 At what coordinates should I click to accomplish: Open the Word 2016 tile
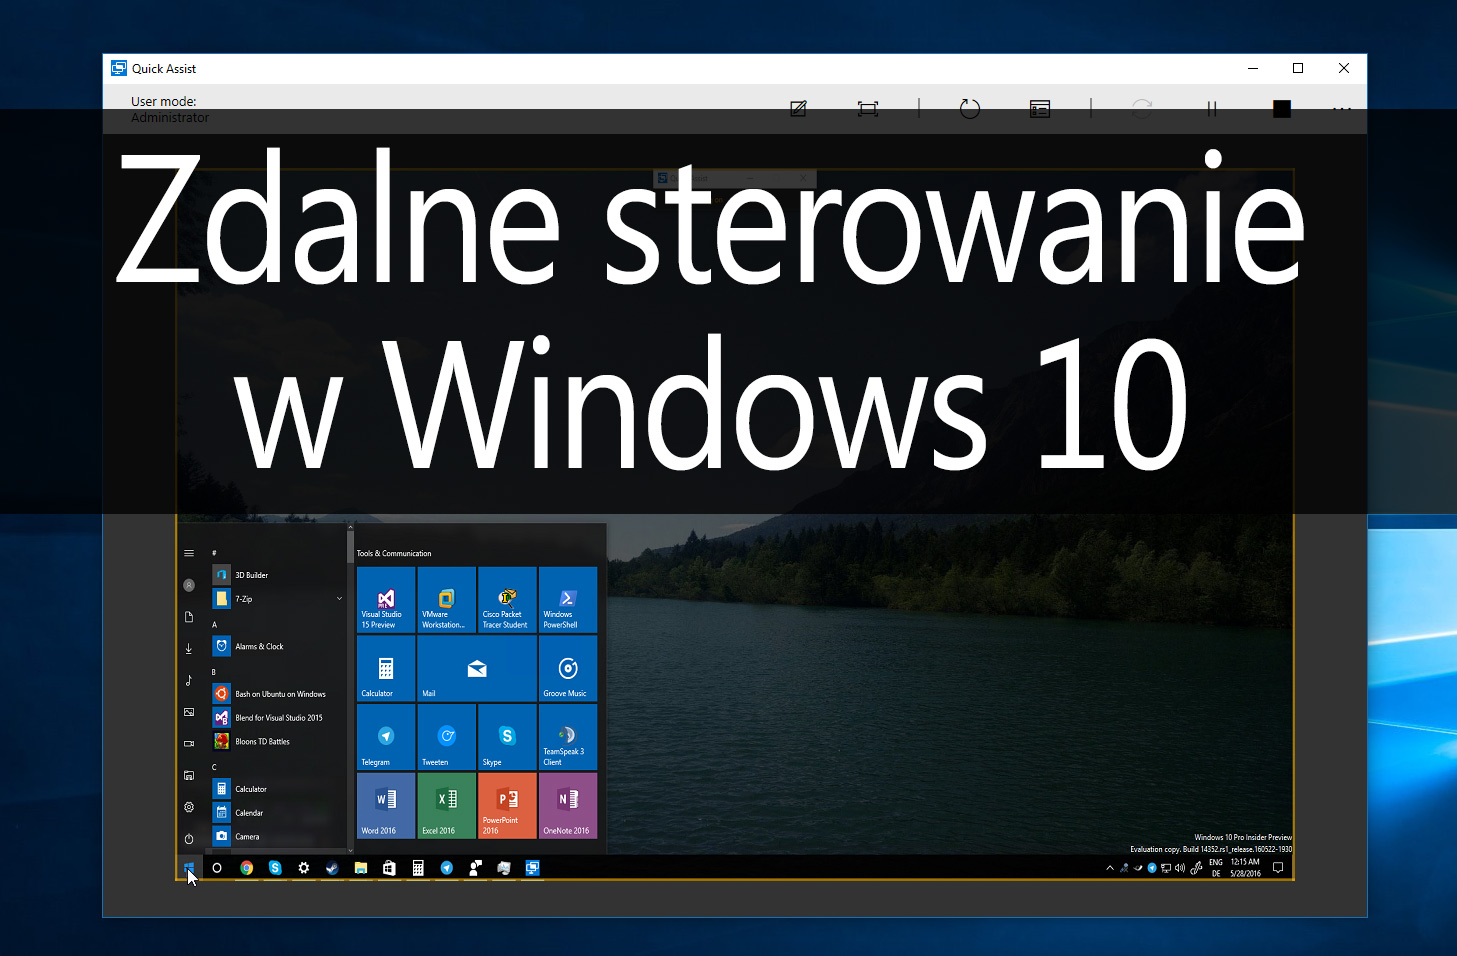click(x=386, y=805)
